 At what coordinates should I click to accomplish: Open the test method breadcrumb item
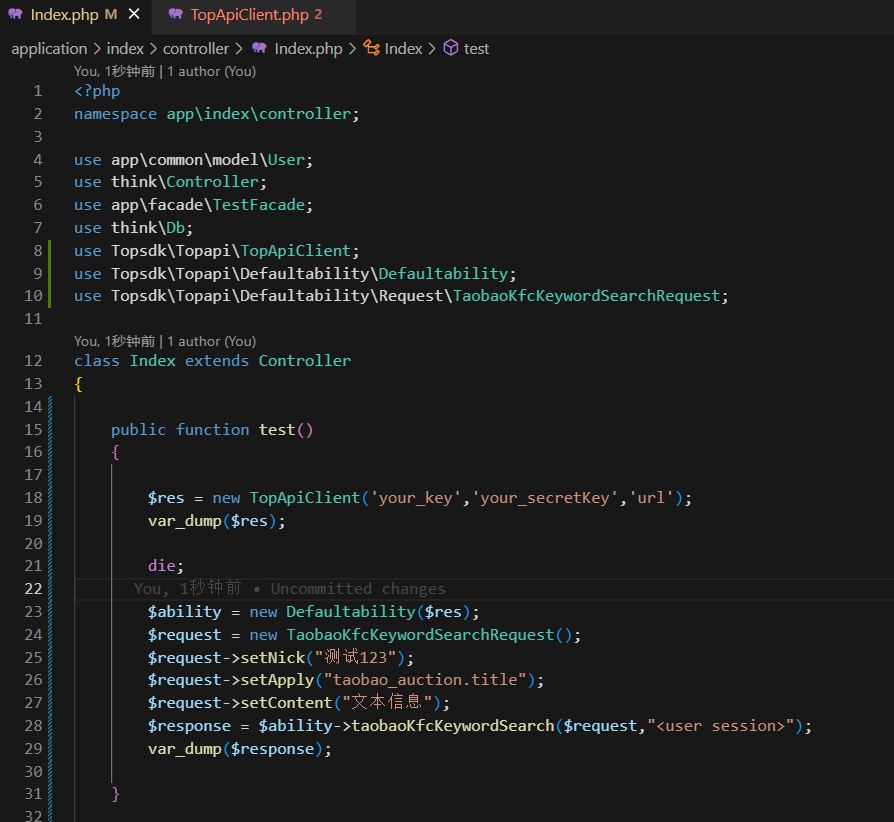tap(477, 48)
